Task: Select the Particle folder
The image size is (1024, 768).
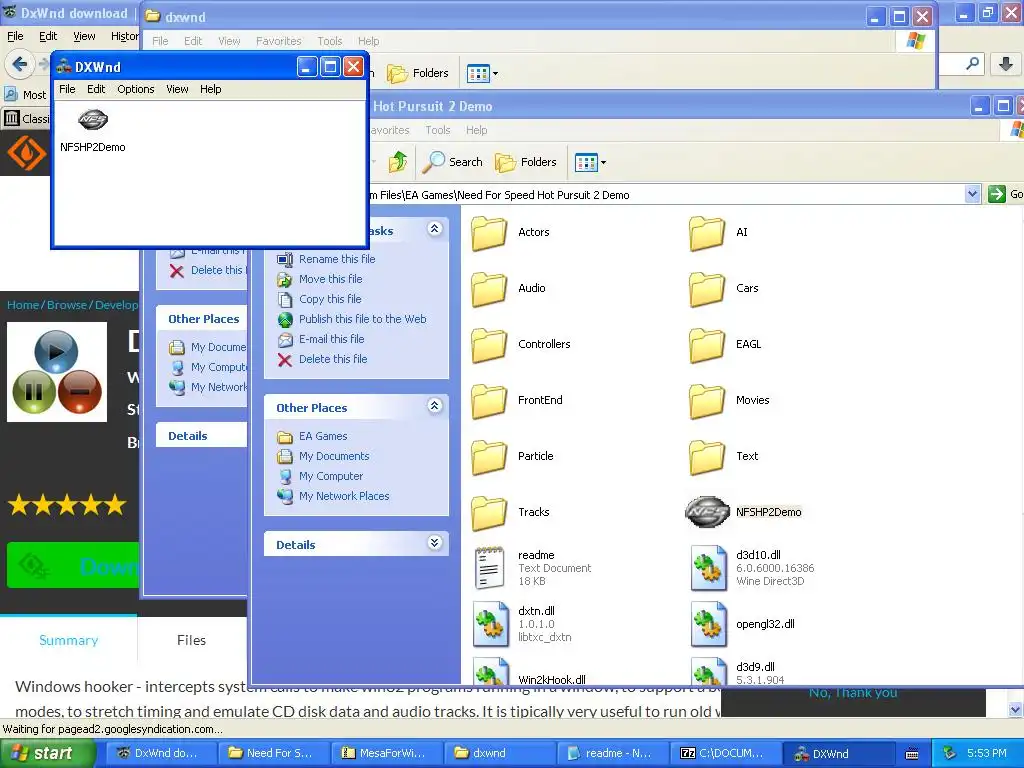Action: coord(513,456)
